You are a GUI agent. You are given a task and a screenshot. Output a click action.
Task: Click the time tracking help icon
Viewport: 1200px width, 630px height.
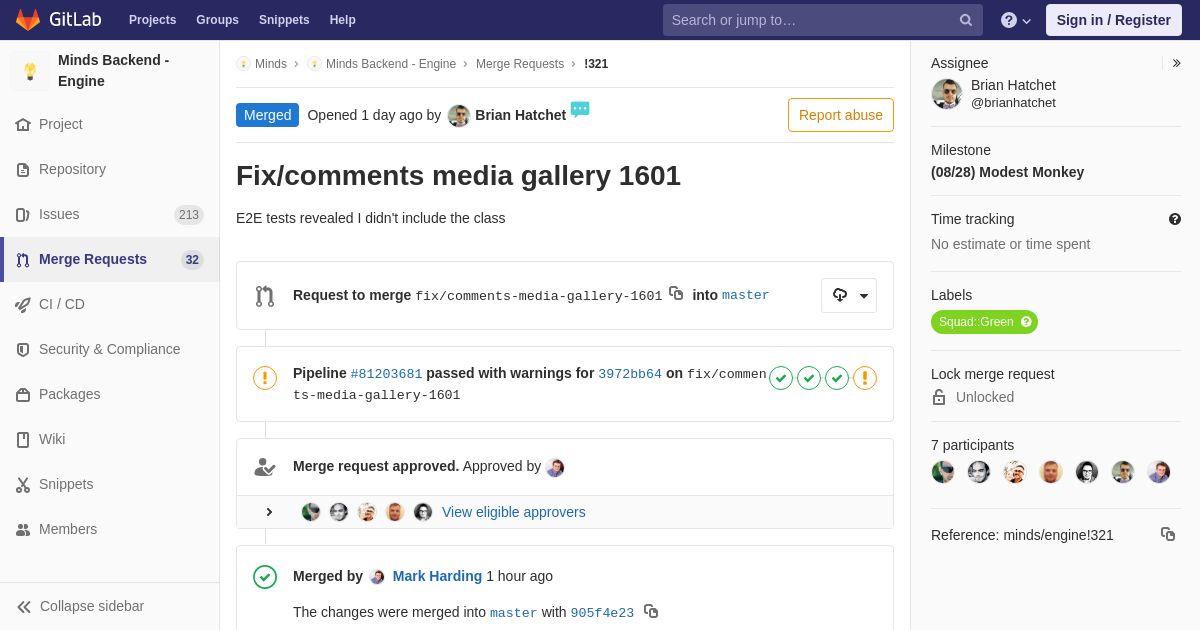1174,219
